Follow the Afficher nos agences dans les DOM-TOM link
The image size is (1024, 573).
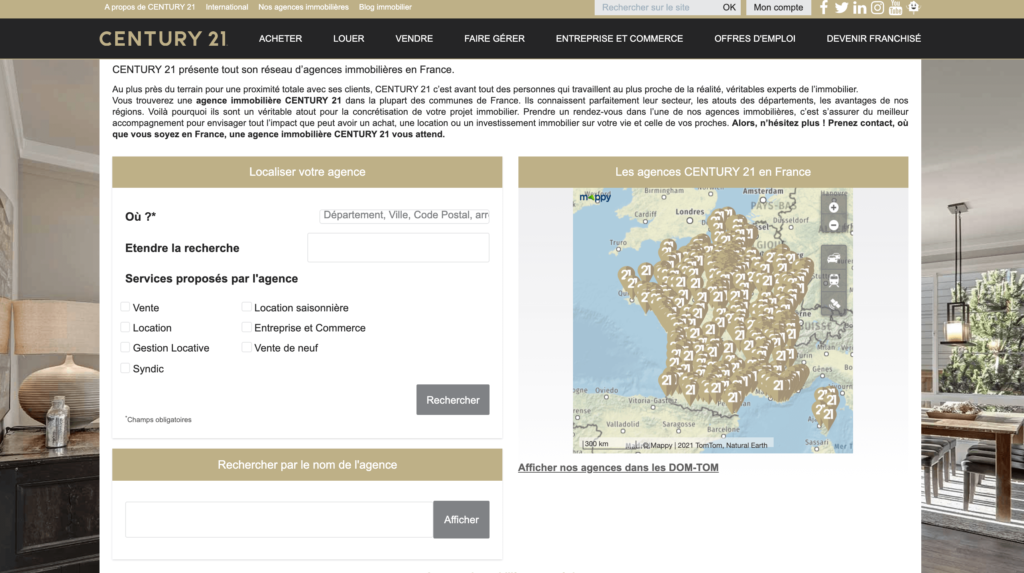click(618, 468)
